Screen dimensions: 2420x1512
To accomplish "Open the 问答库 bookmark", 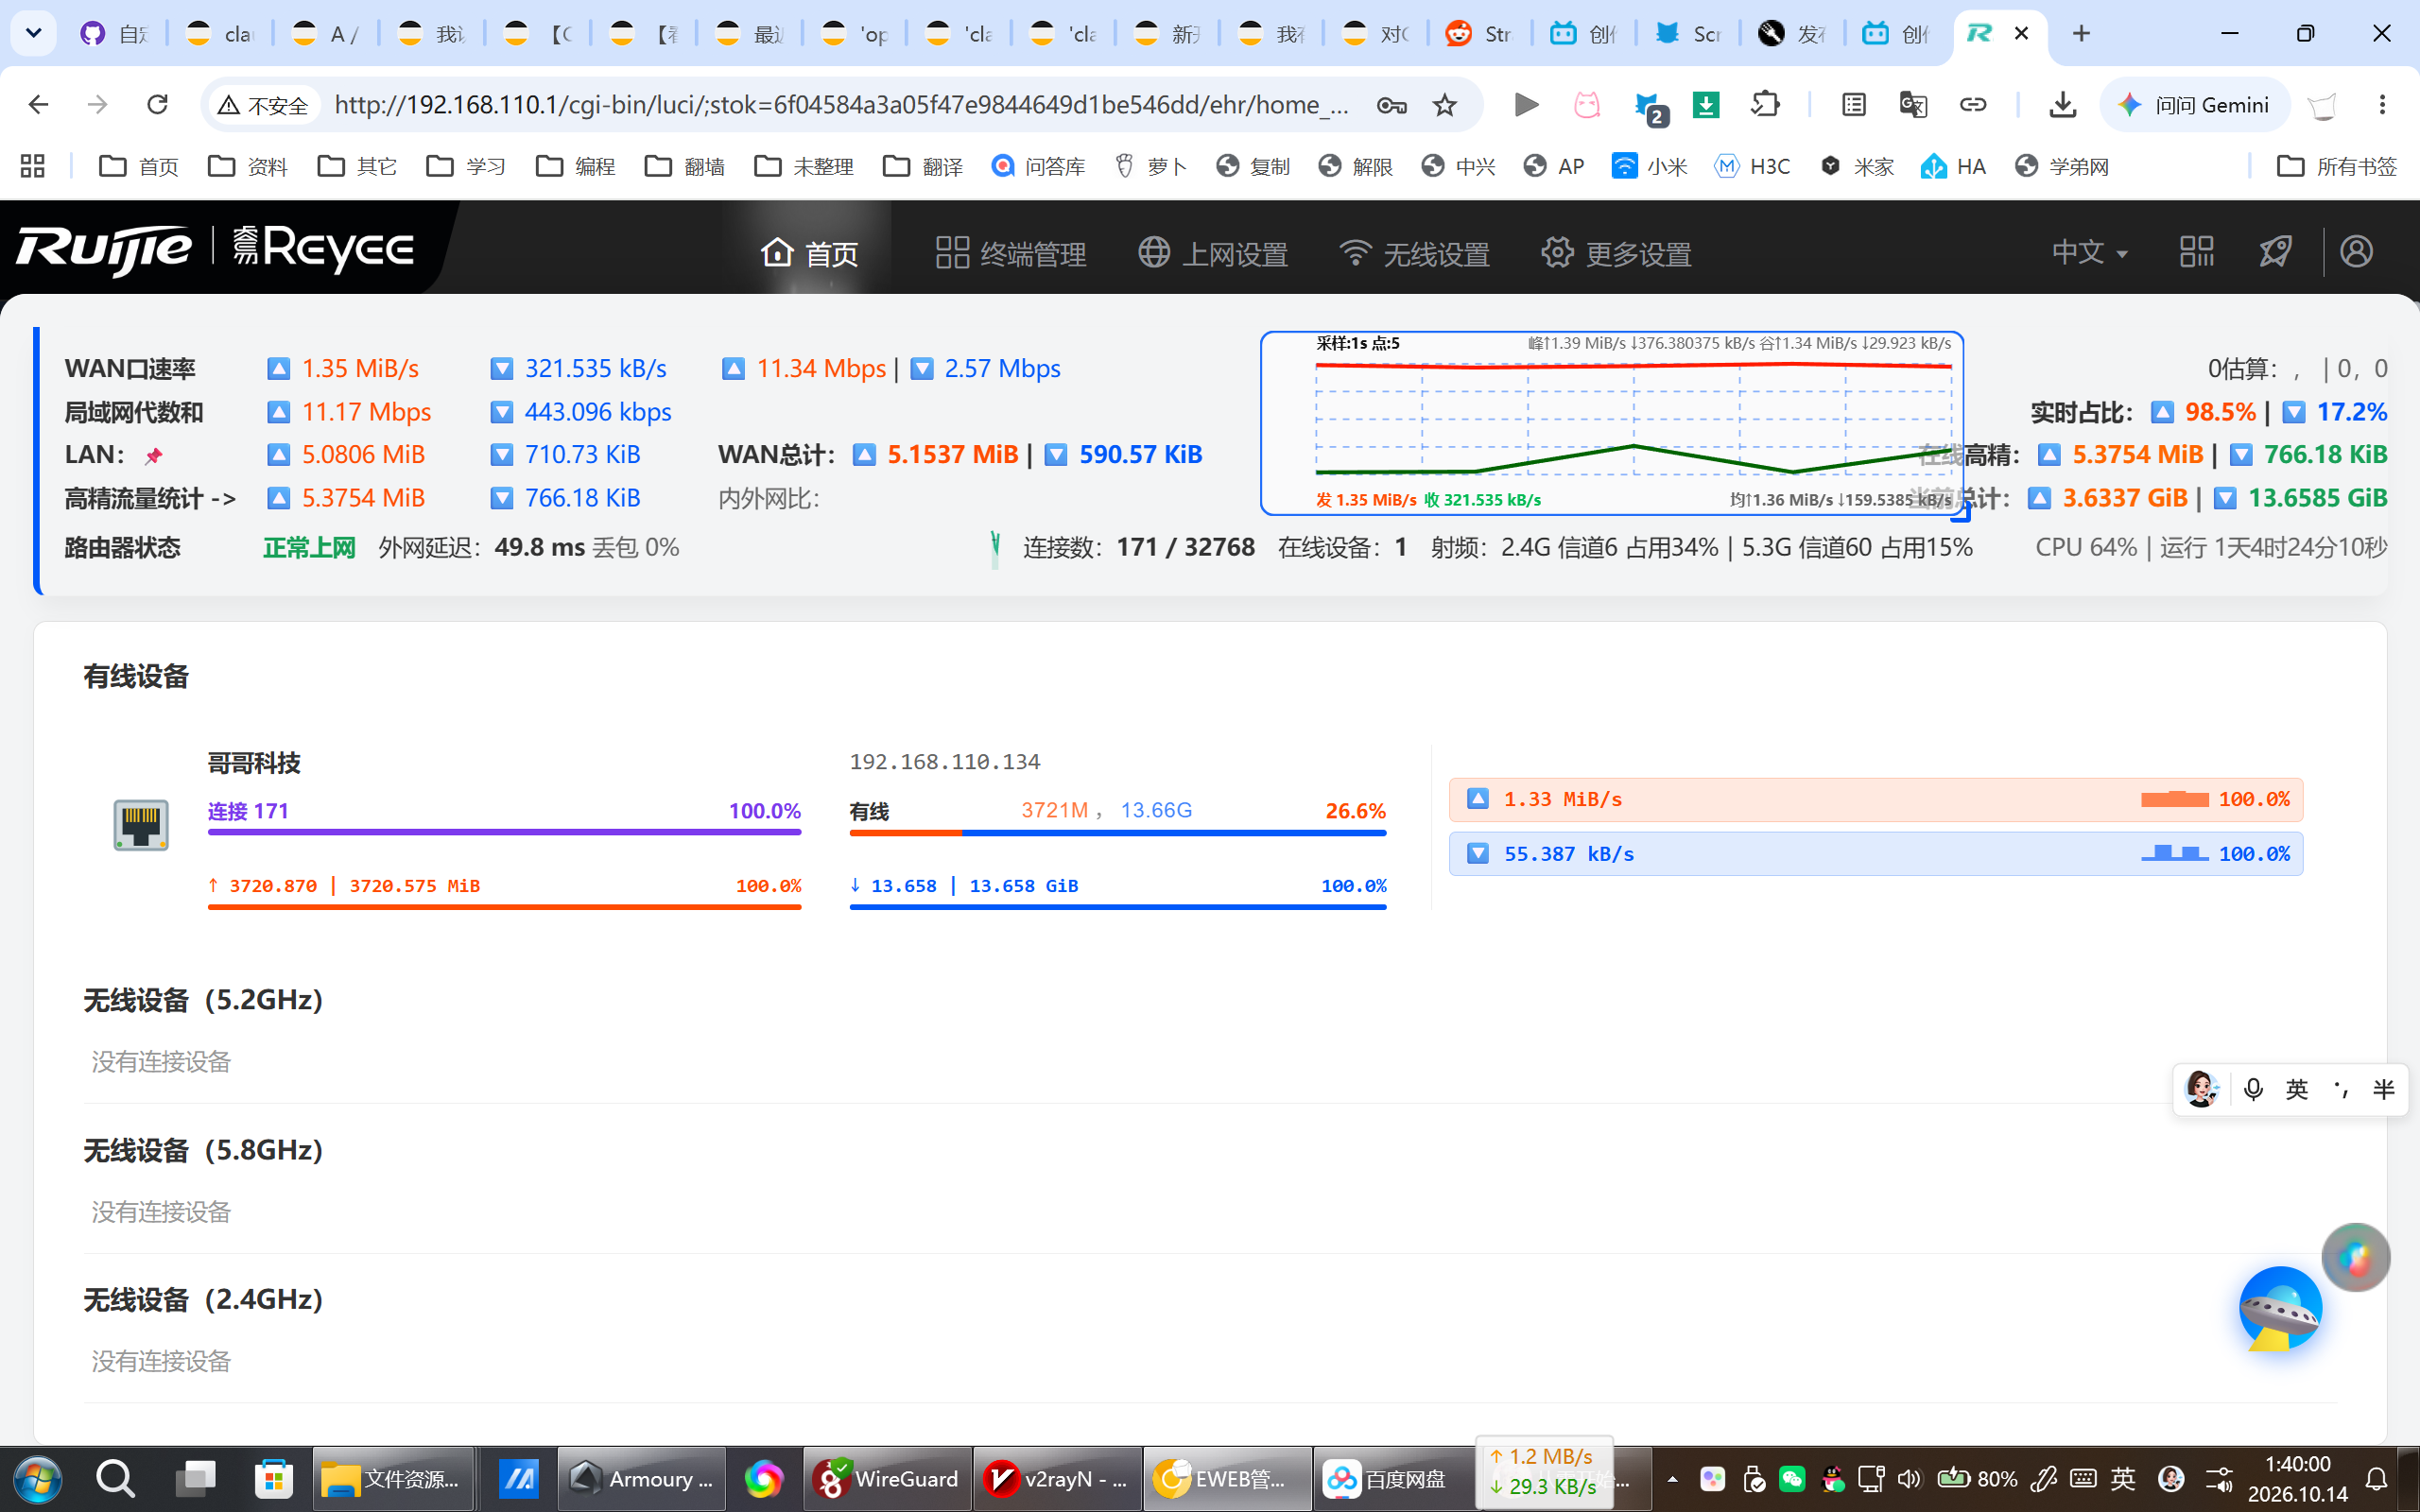I will pyautogui.click(x=1037, y=166).
